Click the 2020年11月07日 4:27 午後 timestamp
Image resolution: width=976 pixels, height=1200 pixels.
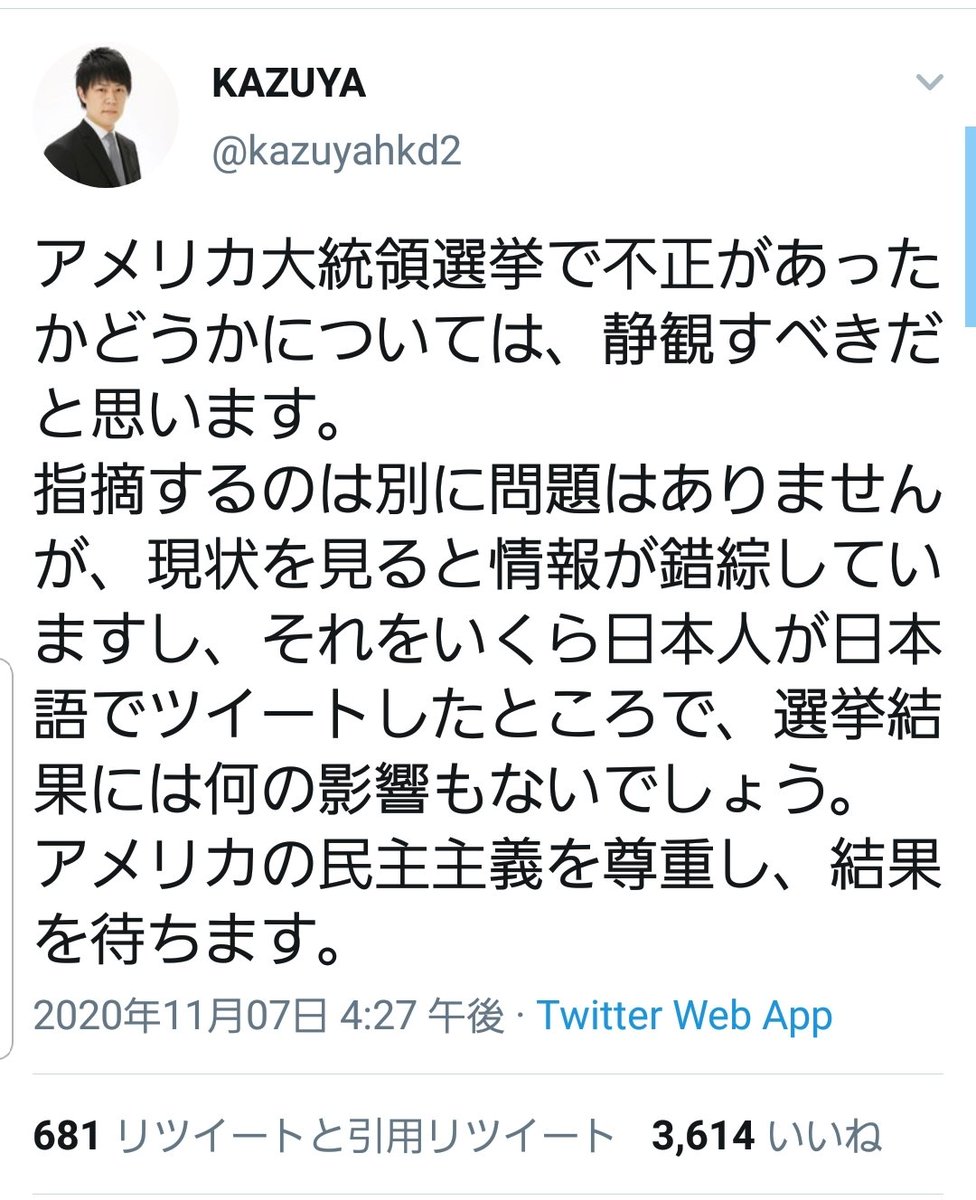[269, 1017]
